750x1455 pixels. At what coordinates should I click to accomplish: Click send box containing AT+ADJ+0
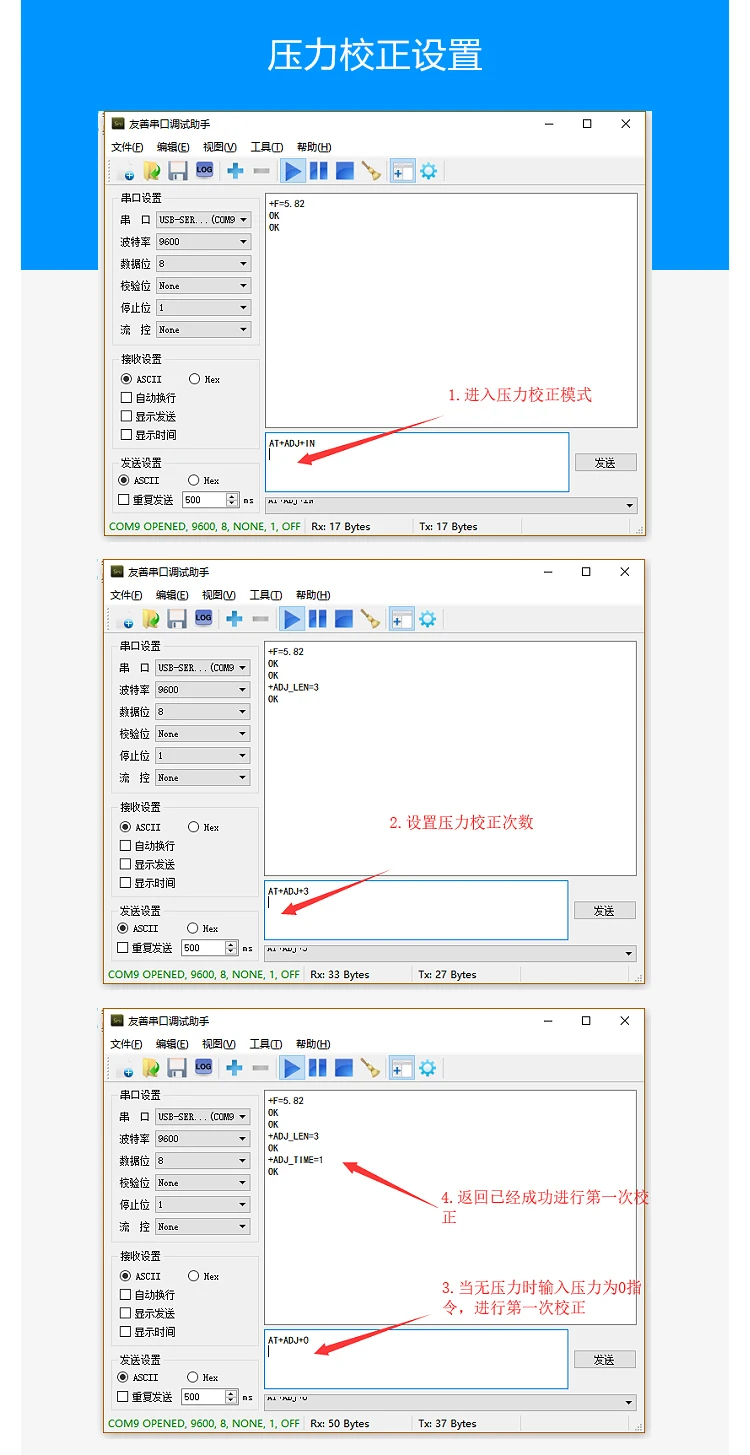coord(416,1359)
